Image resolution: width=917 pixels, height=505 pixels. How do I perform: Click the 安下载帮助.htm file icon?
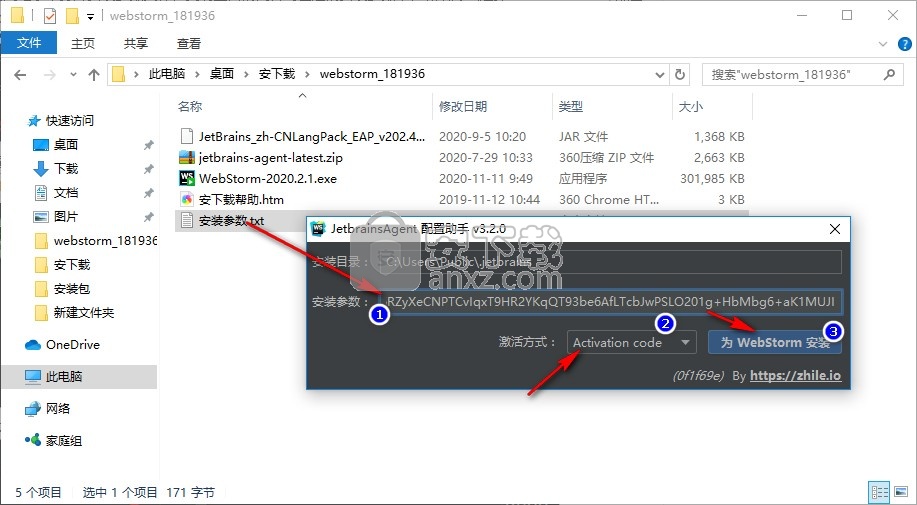187,199
